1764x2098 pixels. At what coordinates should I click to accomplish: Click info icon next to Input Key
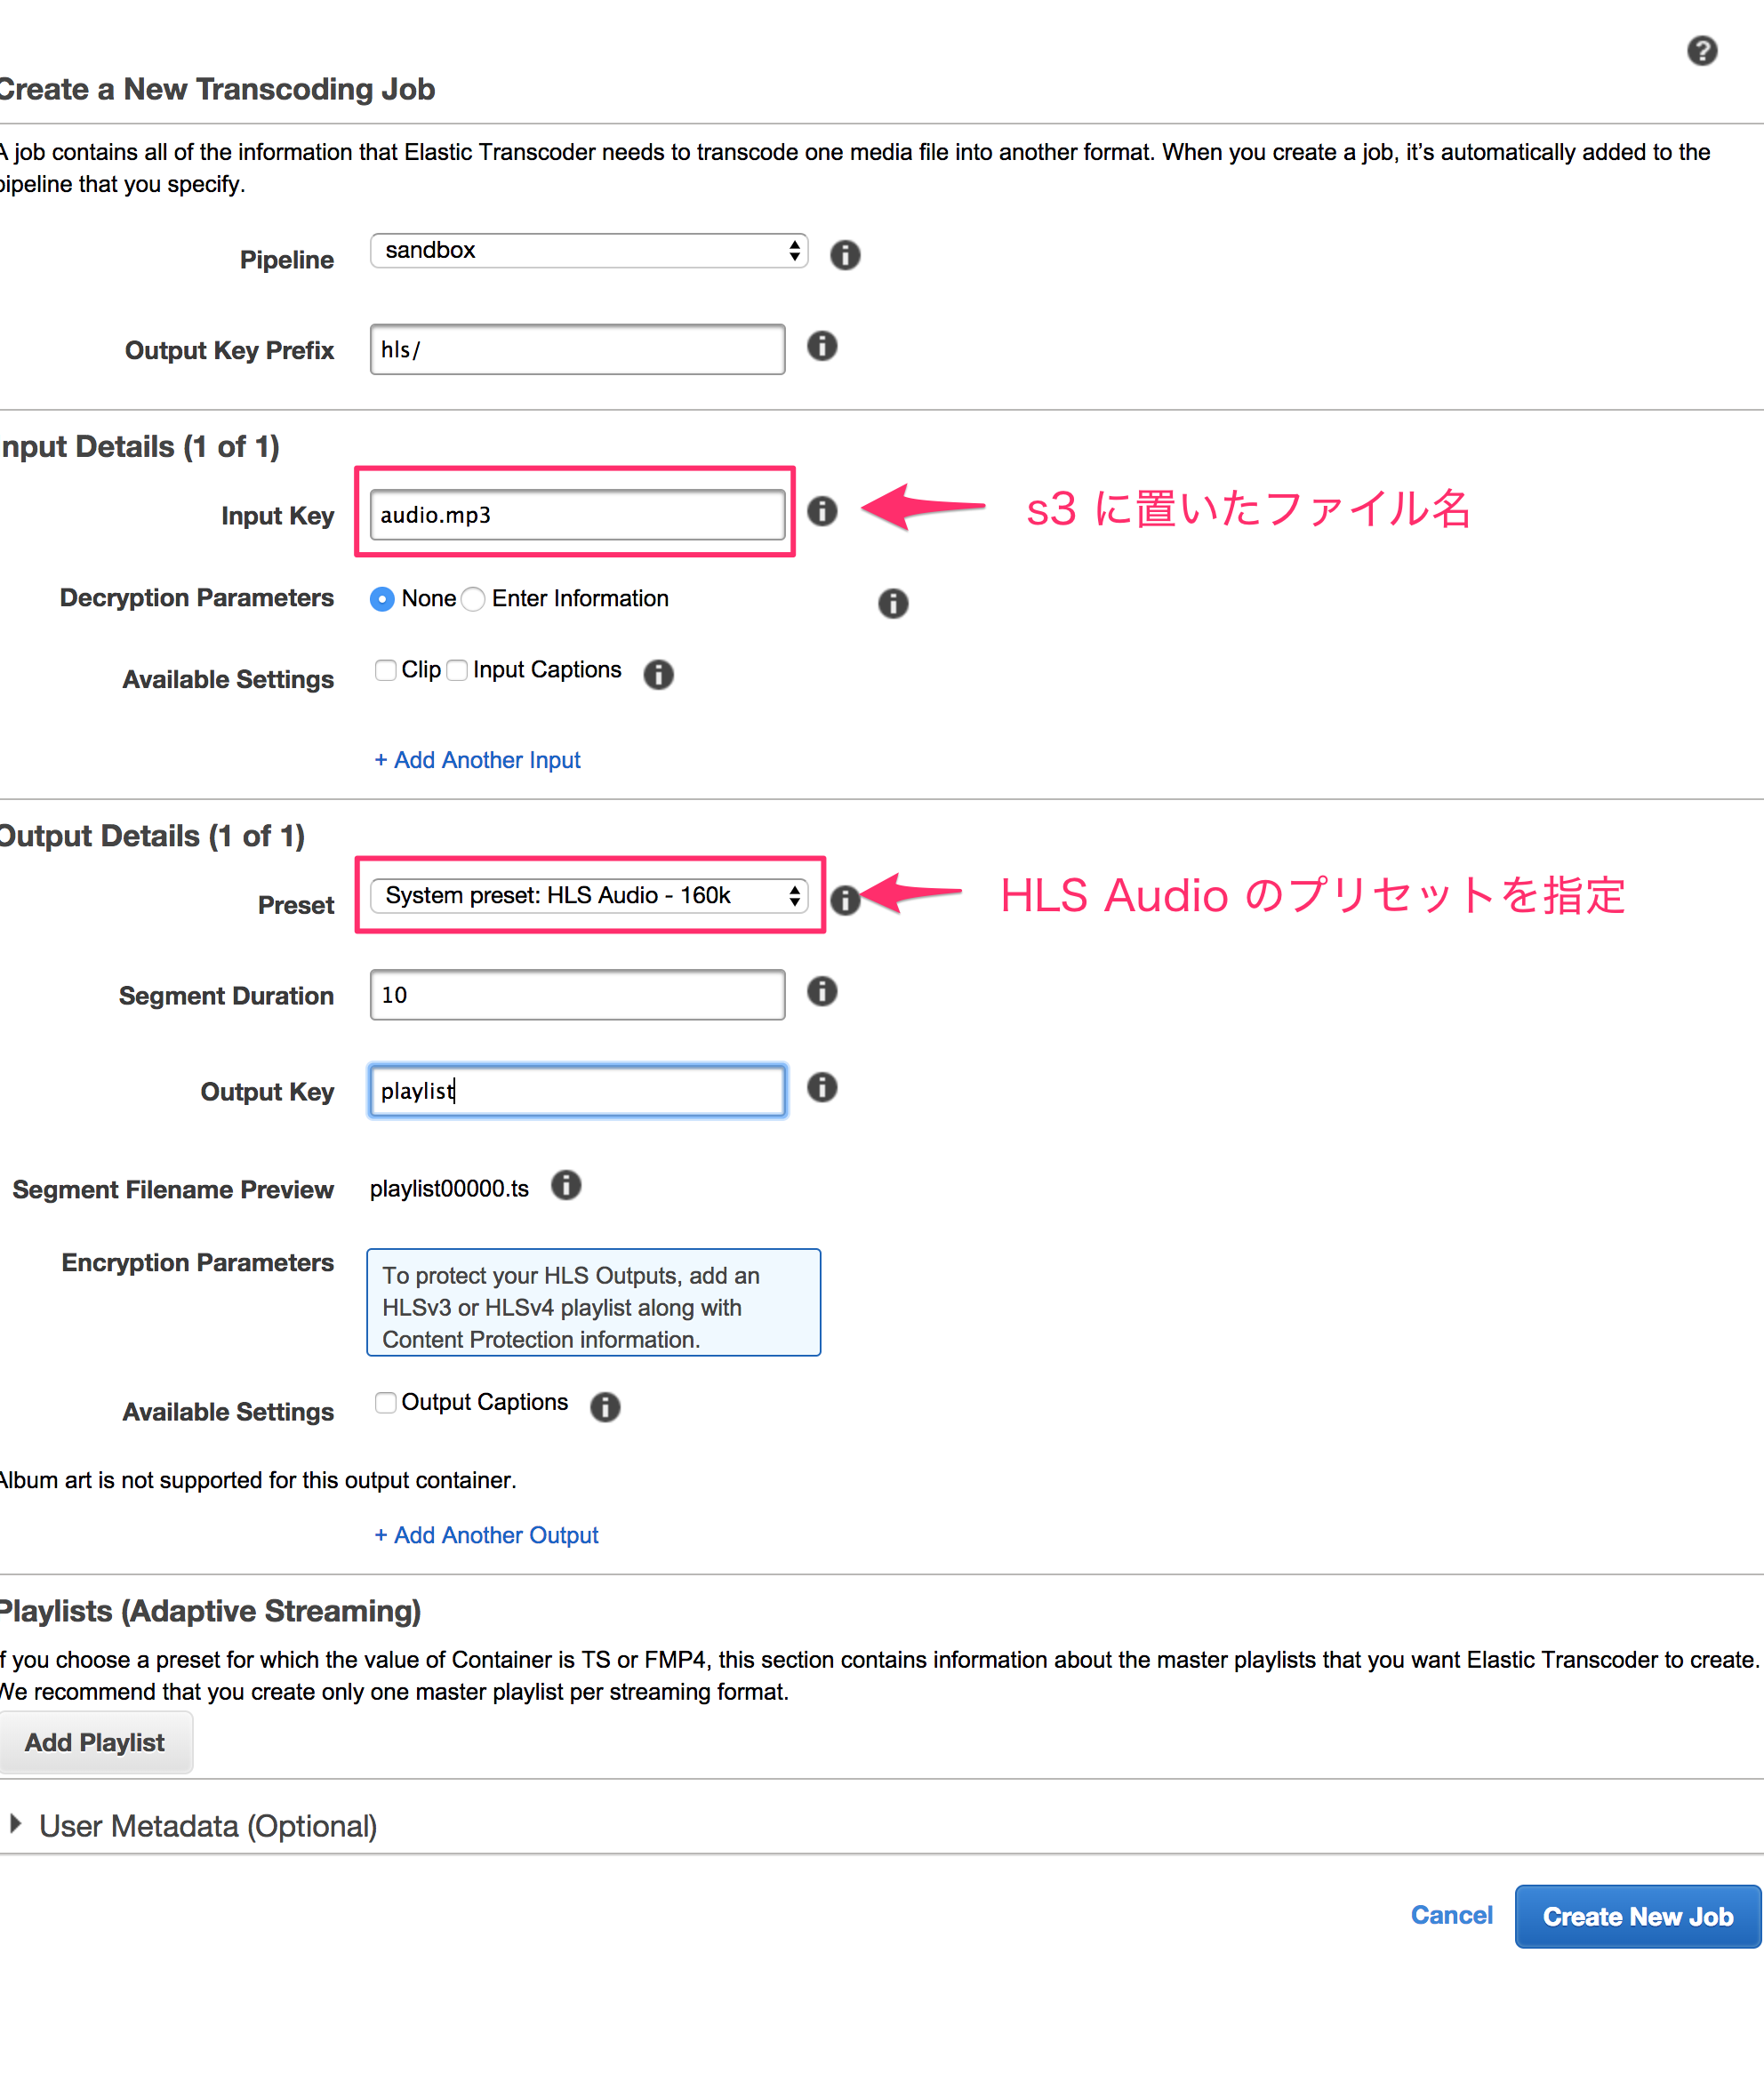tap(822, 511)
